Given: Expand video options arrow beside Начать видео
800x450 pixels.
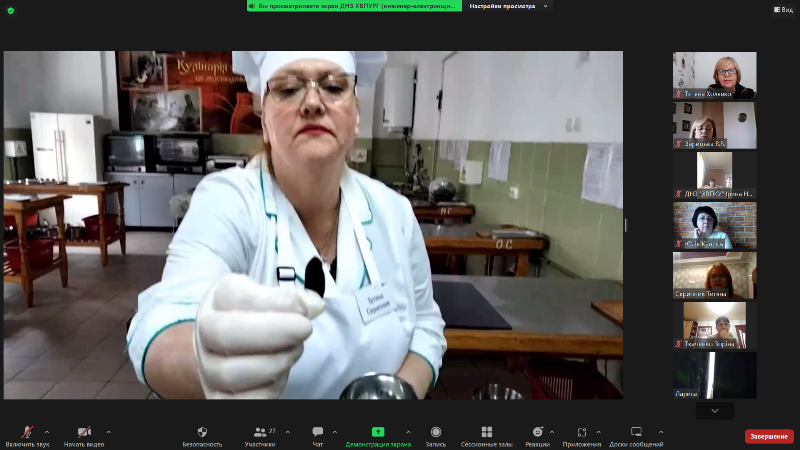Looking at the screenshot, I should coord(108,432).
